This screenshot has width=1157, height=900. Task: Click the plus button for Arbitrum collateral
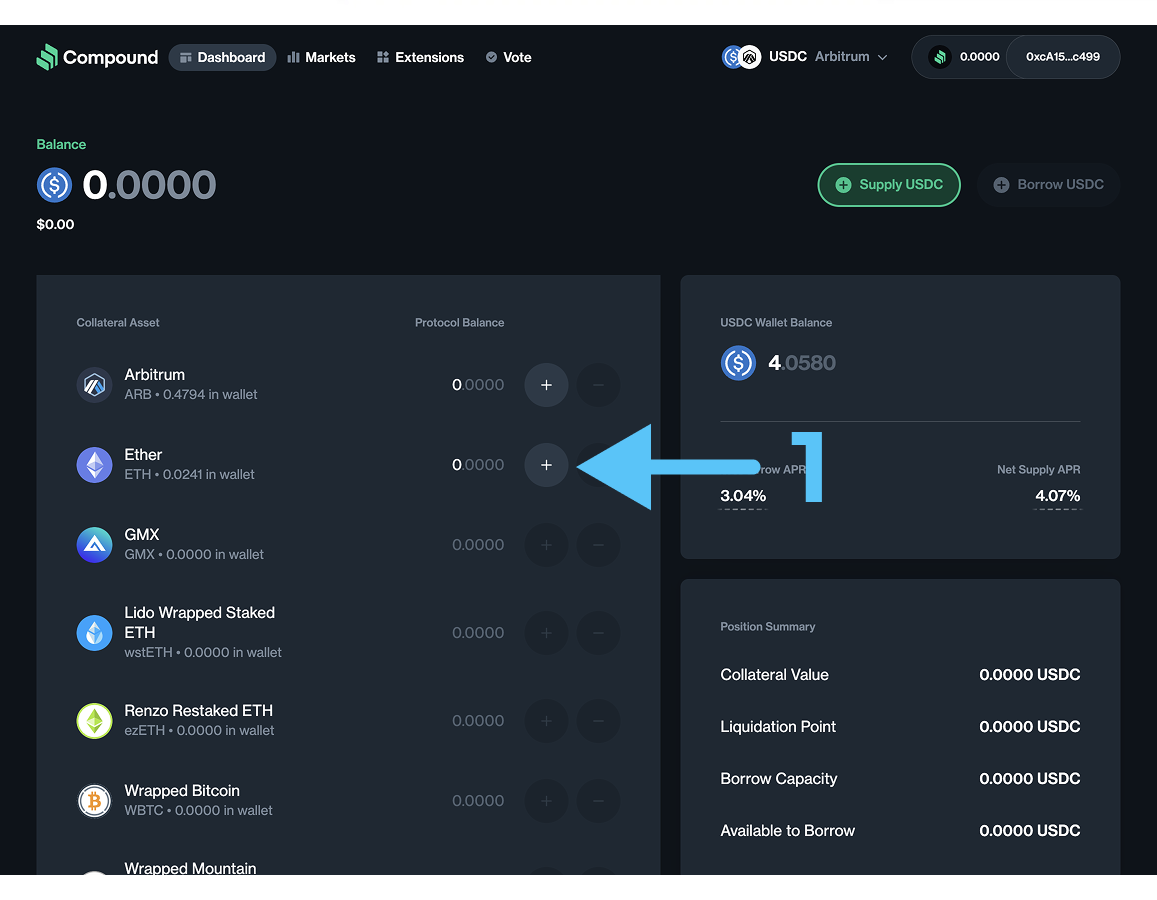coord(546,385)
